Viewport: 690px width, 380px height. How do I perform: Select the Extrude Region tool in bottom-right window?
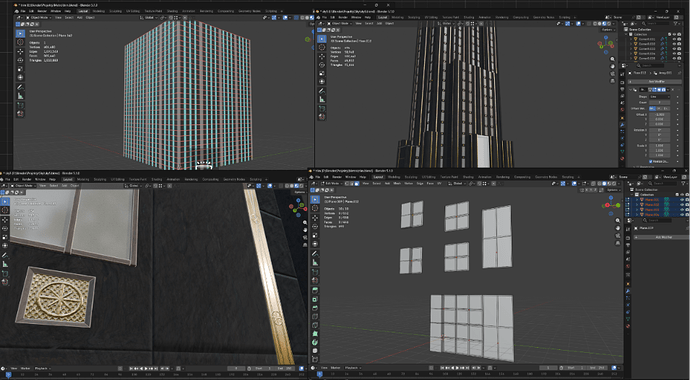[x=315, y=290]
